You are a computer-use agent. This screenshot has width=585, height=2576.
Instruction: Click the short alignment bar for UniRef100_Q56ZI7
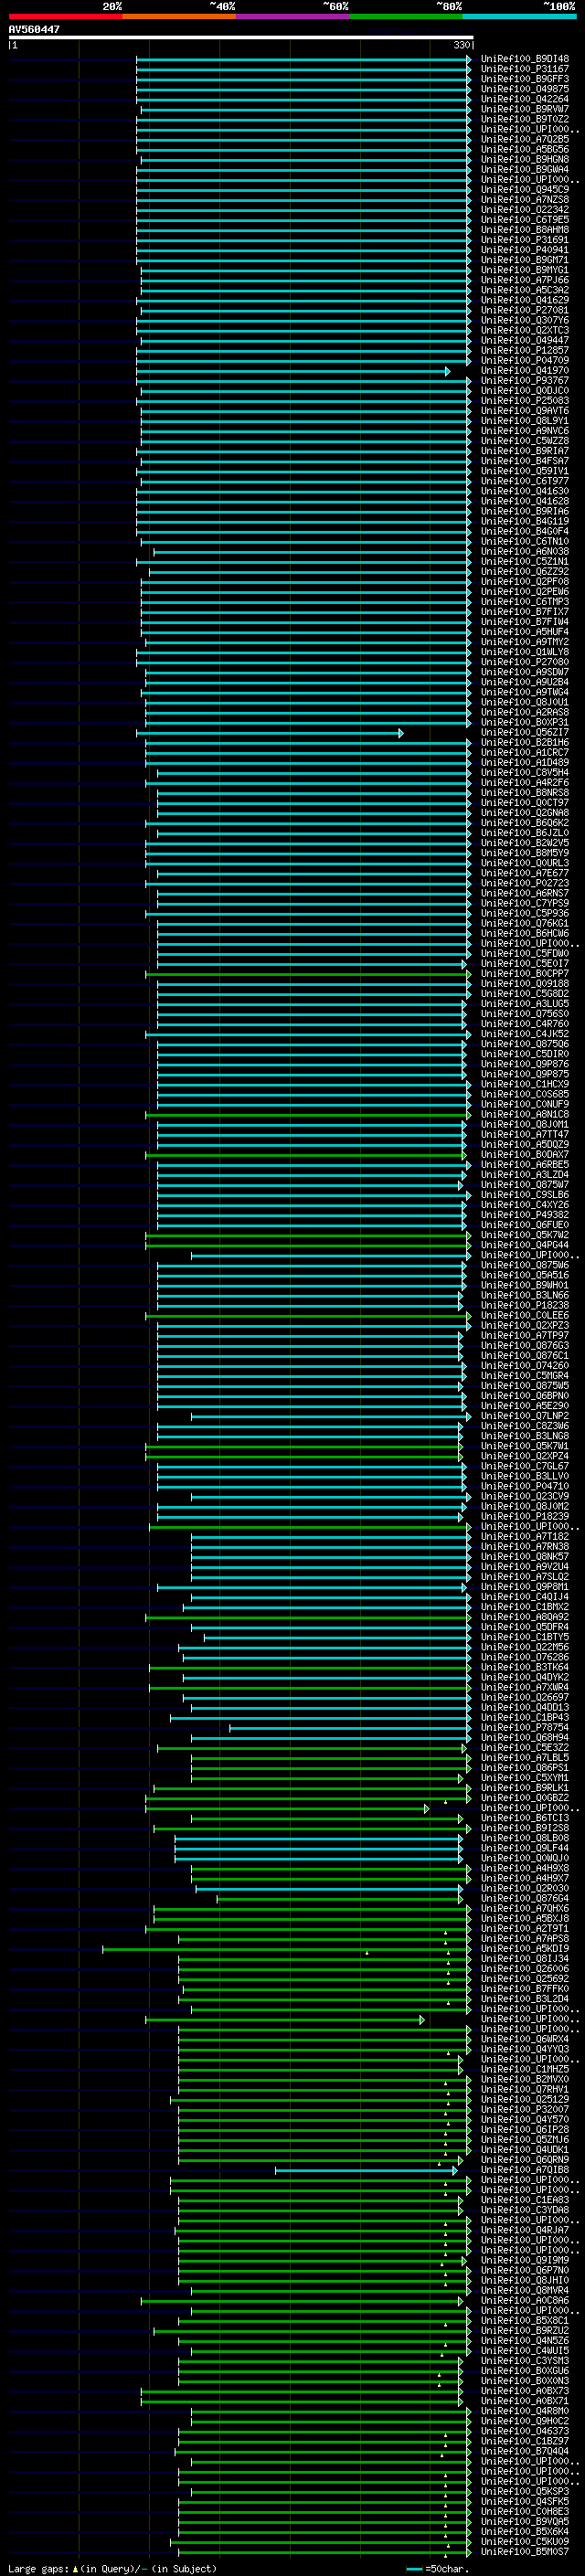point(270,733)
